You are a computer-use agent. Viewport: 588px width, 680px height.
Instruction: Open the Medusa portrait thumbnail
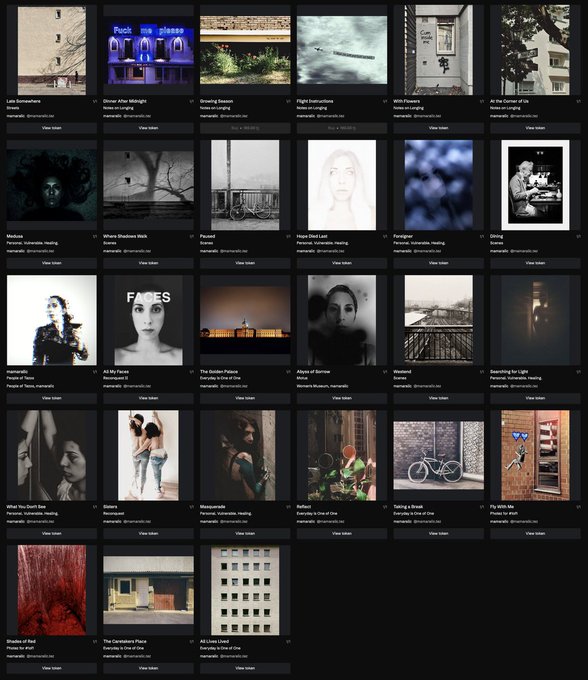52,185
